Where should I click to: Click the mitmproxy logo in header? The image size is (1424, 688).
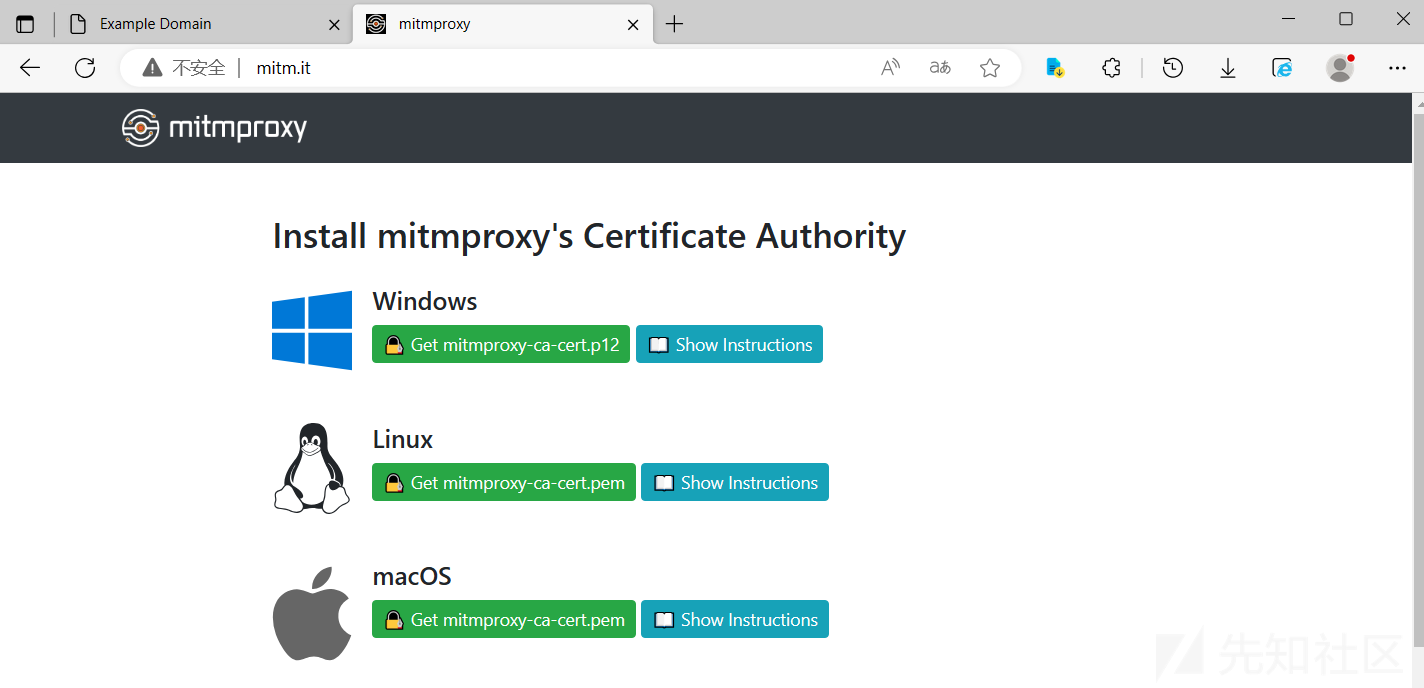coord(214,128)
